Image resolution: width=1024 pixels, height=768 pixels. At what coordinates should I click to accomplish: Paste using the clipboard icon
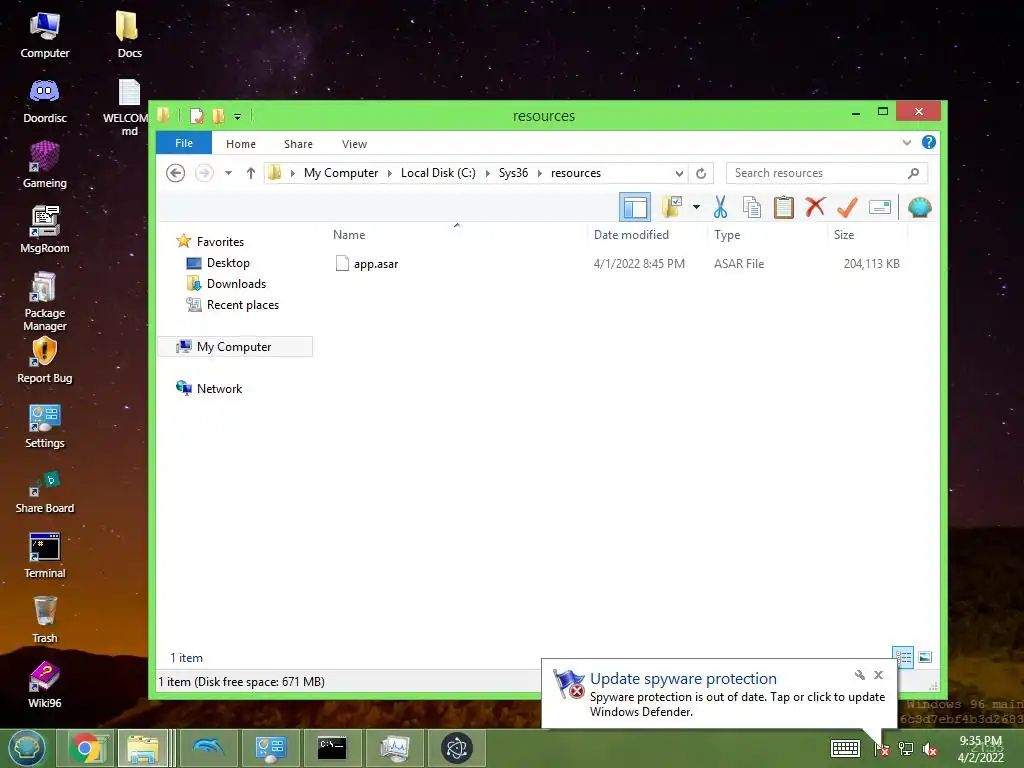[x=783, y=207]
